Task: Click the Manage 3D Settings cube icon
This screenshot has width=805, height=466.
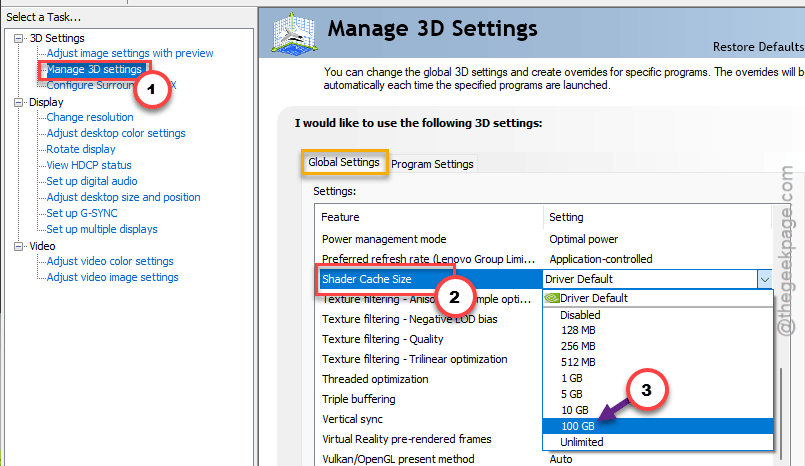Action: pos(294,33)
